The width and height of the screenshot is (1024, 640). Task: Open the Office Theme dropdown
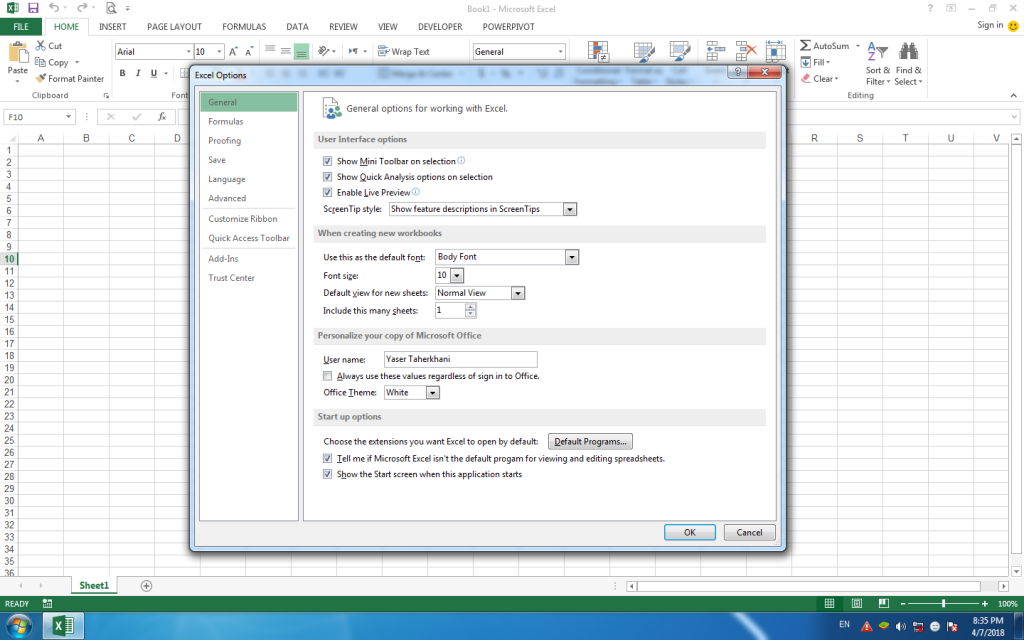click(430, 392)
